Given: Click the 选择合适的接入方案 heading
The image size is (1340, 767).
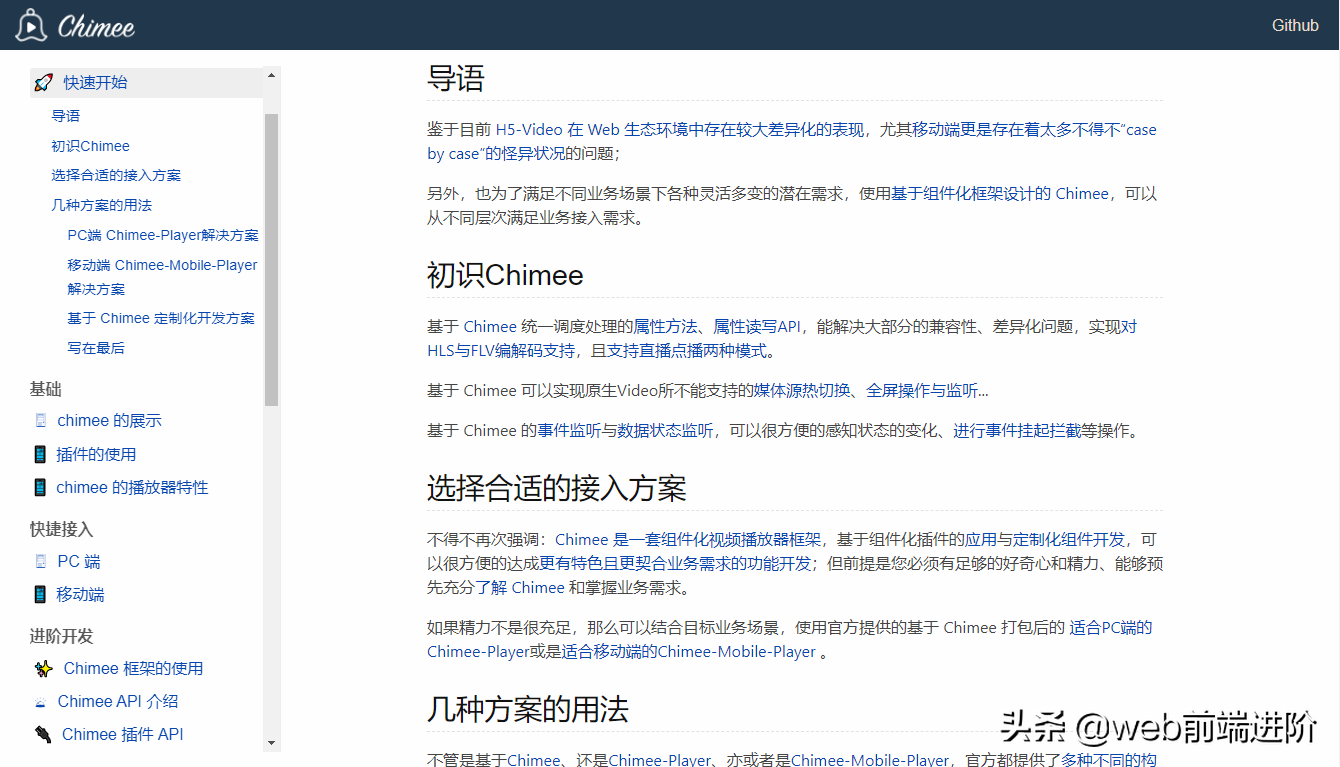Looking at the screenshot, I should tap(557, 488).
